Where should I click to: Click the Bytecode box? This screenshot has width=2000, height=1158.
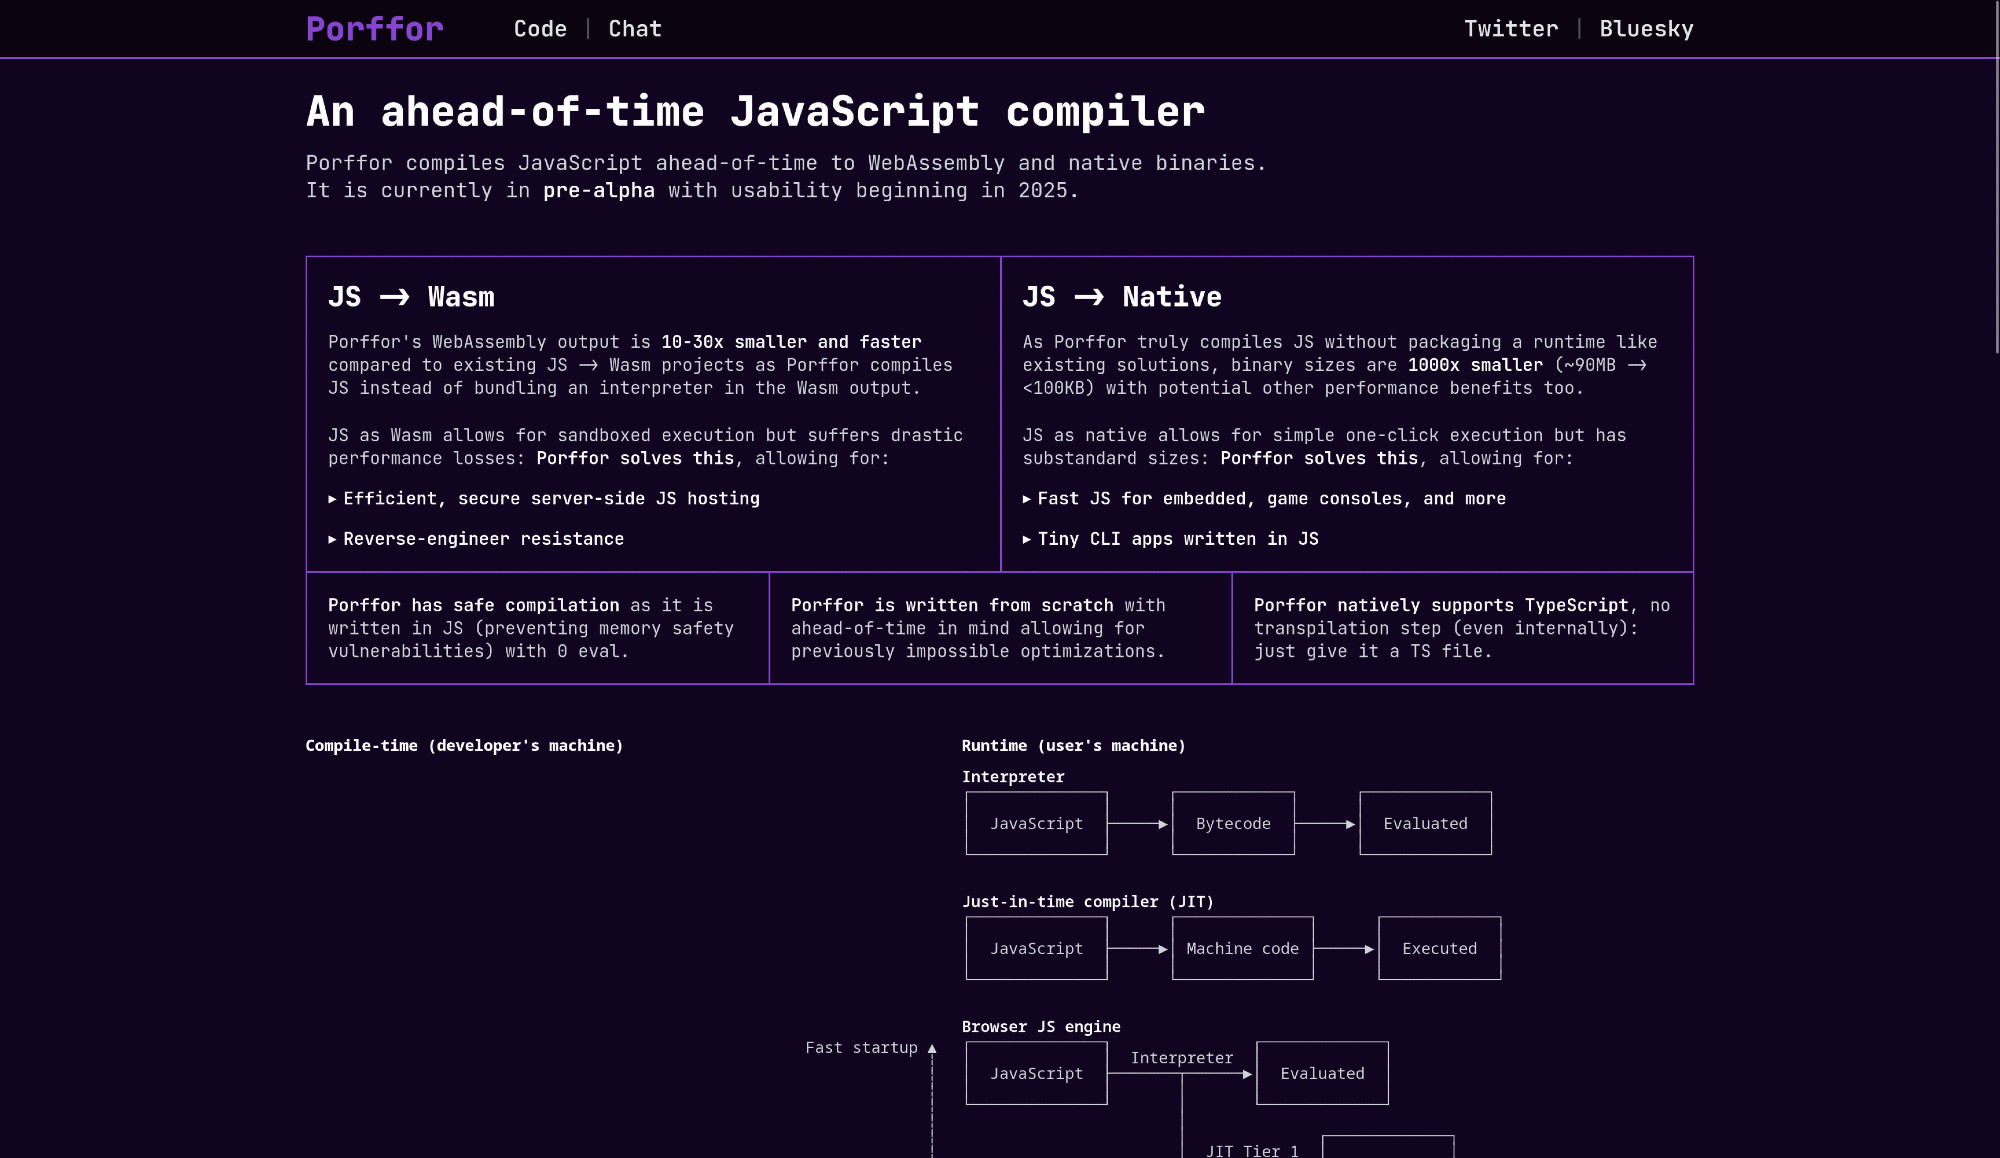coord(1233,823)
